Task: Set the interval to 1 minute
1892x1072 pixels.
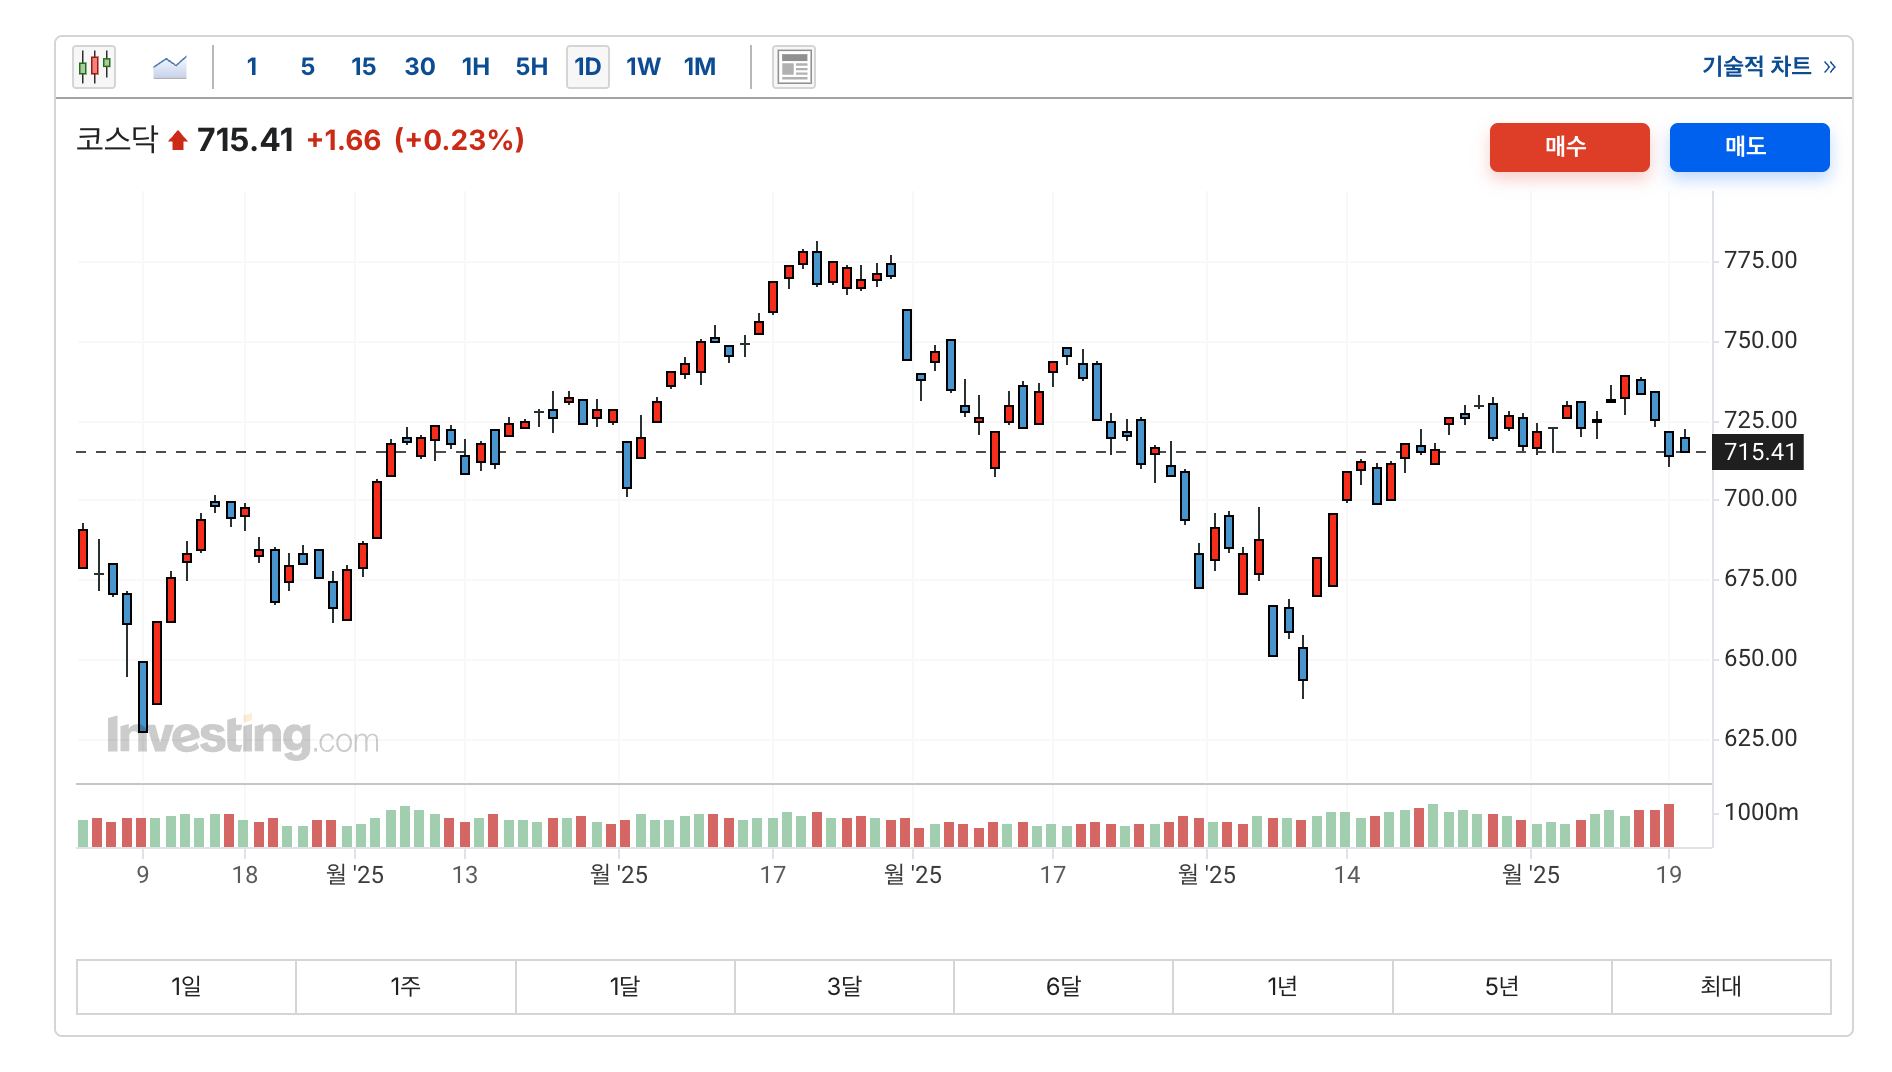Action: [252, 67]
